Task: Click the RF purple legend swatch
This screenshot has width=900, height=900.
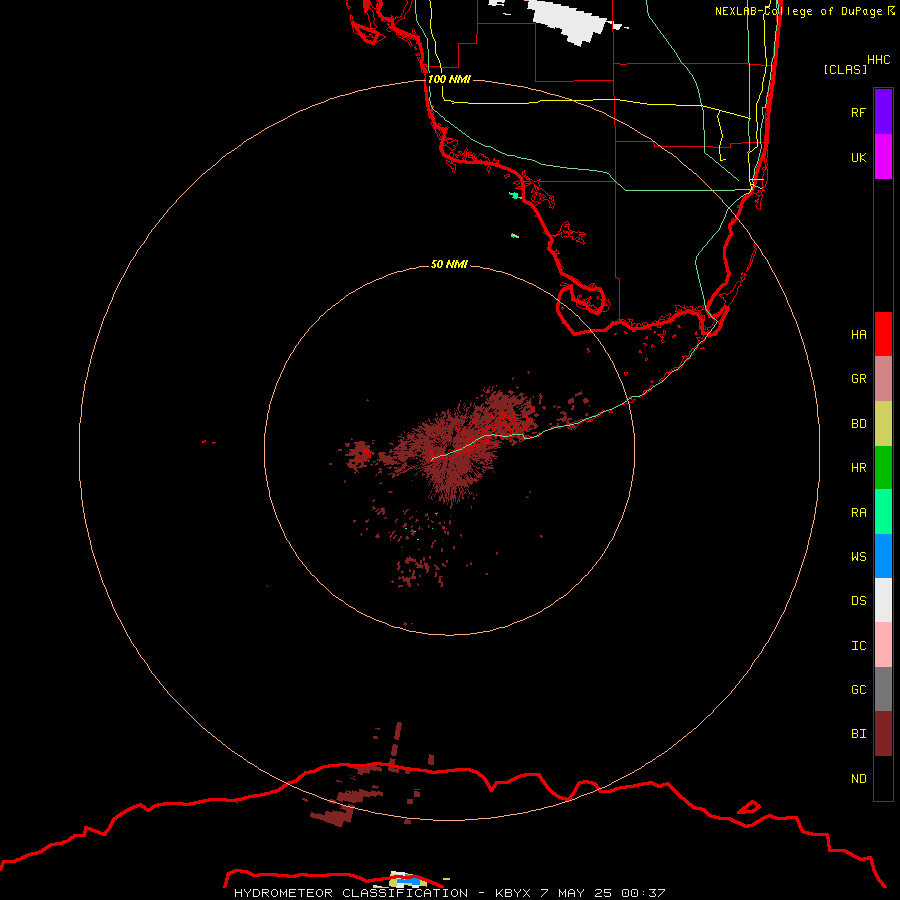Action: point(883,112)
